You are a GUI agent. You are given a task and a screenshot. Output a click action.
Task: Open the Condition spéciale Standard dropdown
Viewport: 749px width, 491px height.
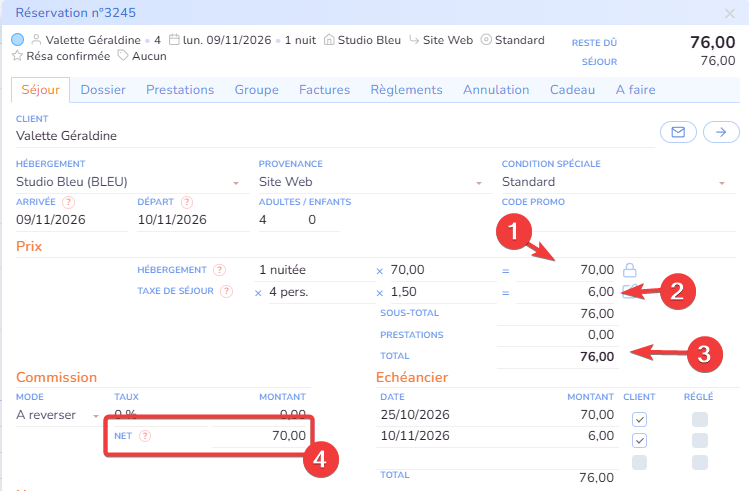click(x=722, y=183)
